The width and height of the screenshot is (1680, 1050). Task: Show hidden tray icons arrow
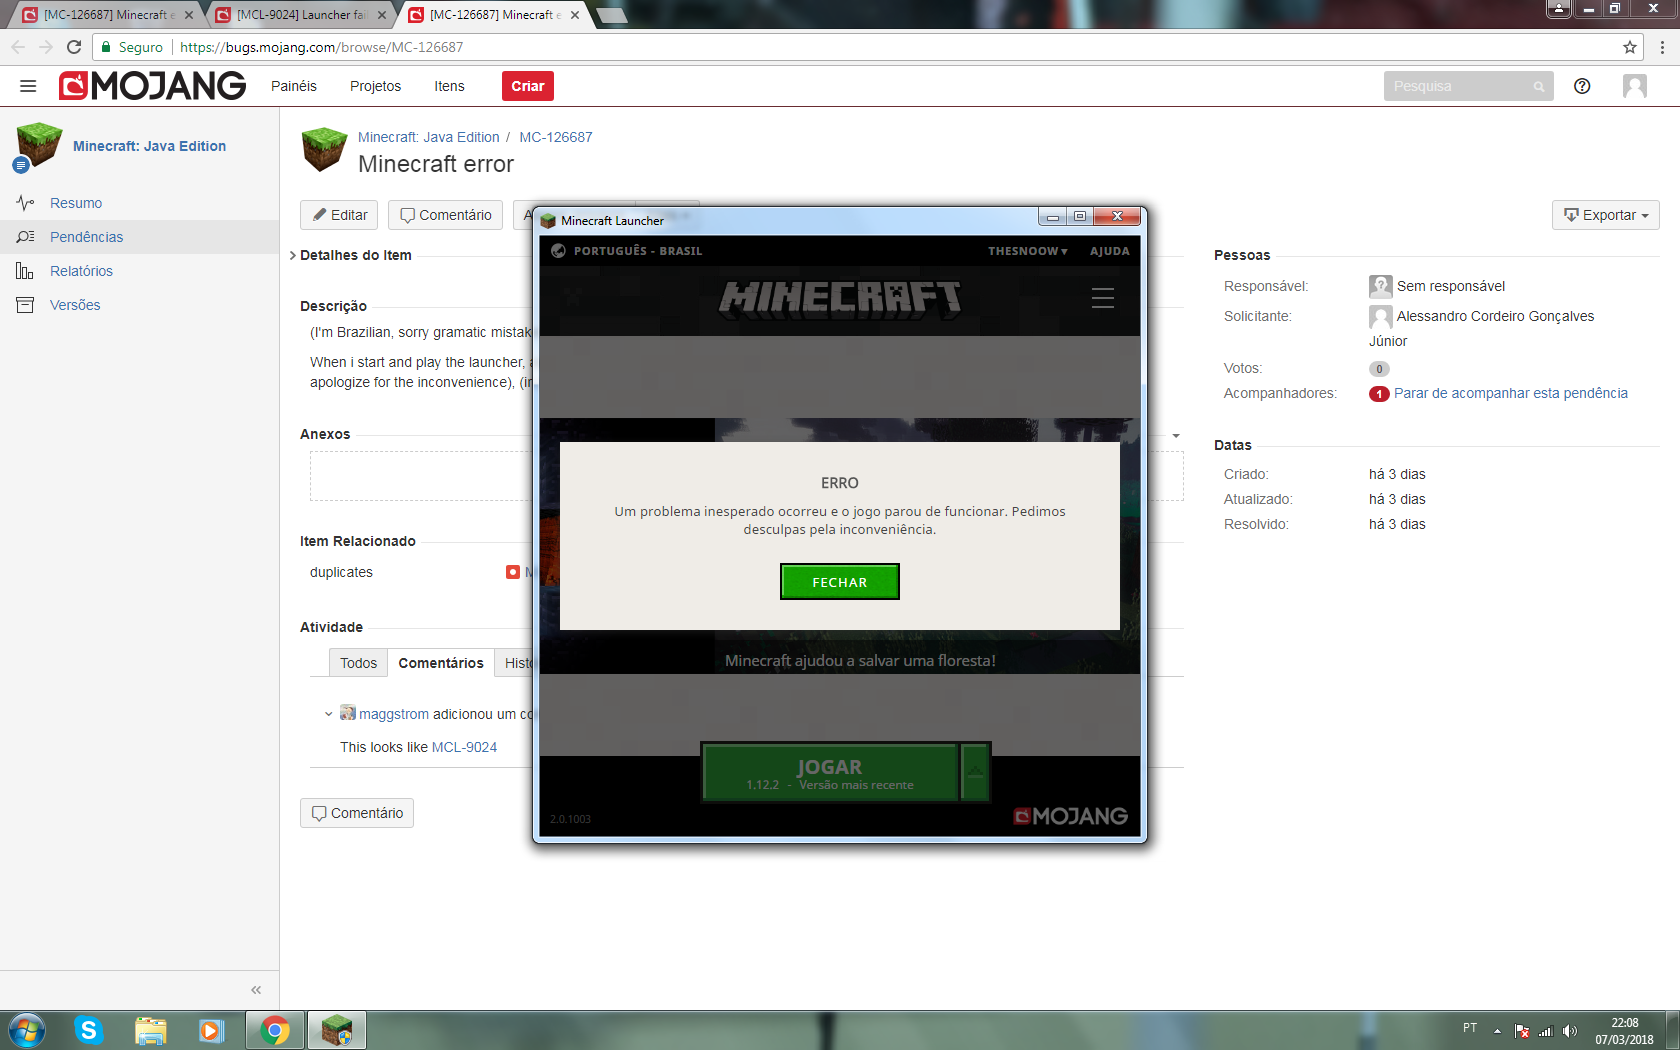(x=1497, y=1031)
